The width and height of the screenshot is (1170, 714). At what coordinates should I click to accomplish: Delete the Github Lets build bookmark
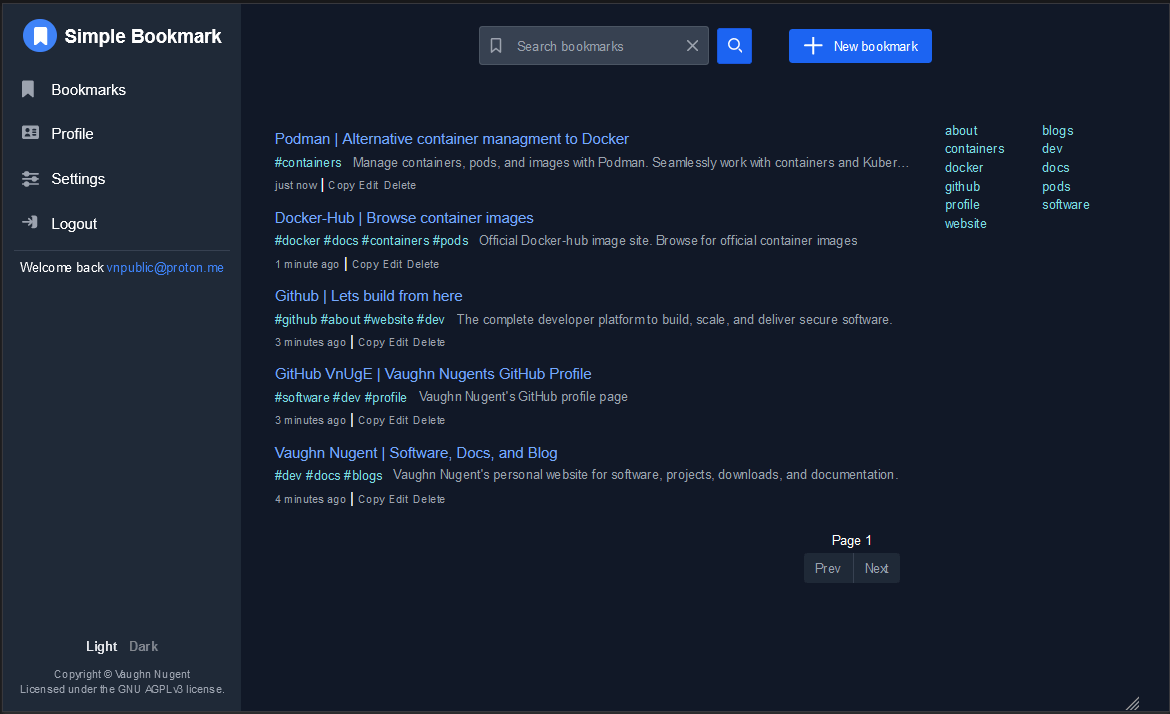tap(429, 342)
